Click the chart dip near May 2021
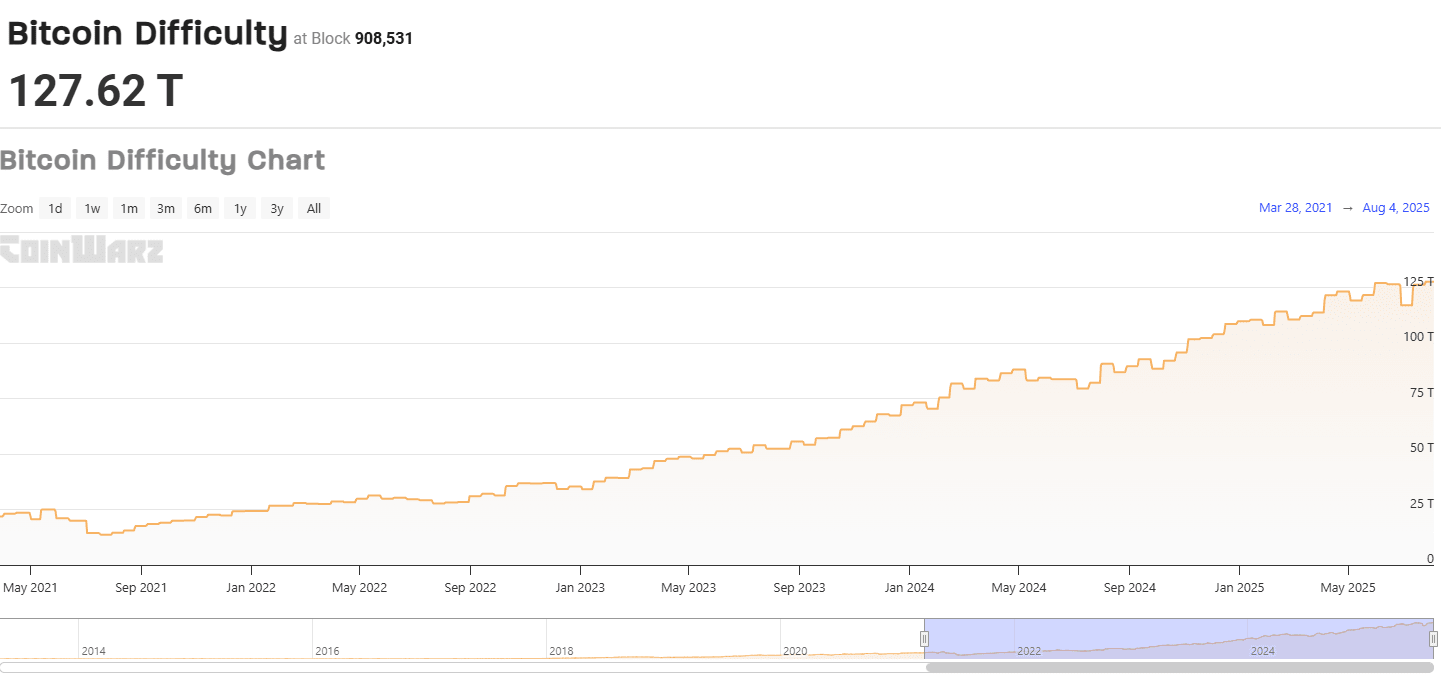 36,518
